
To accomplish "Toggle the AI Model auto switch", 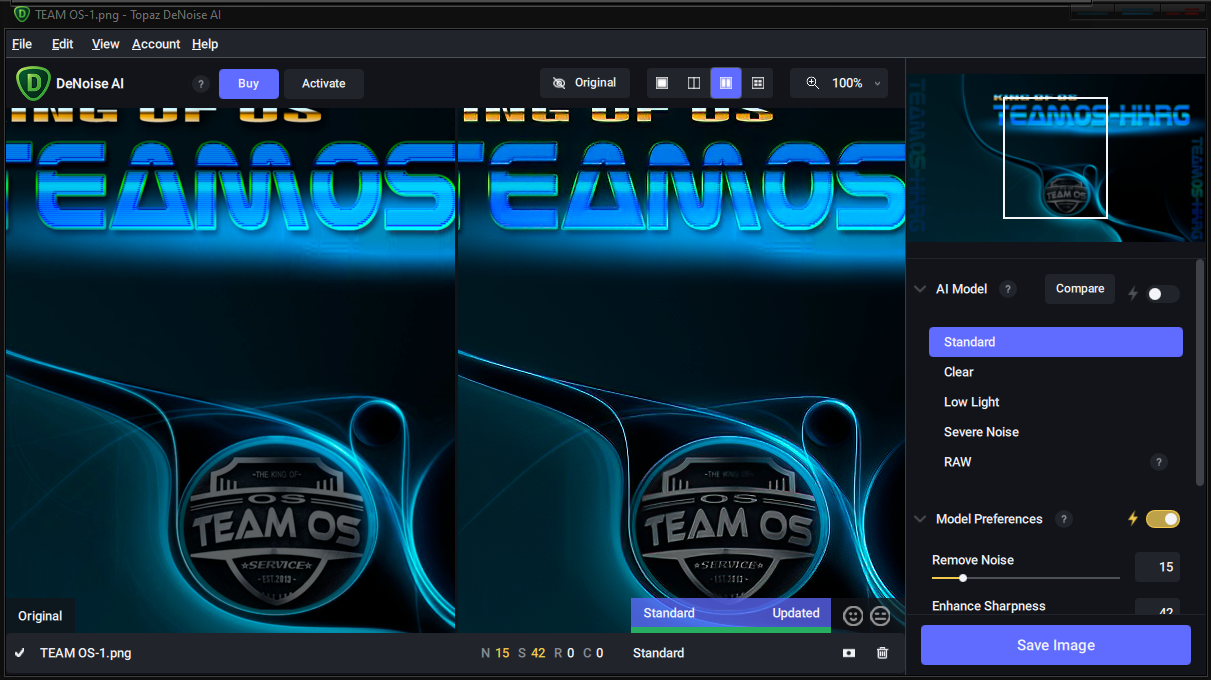I will 1162,294.
